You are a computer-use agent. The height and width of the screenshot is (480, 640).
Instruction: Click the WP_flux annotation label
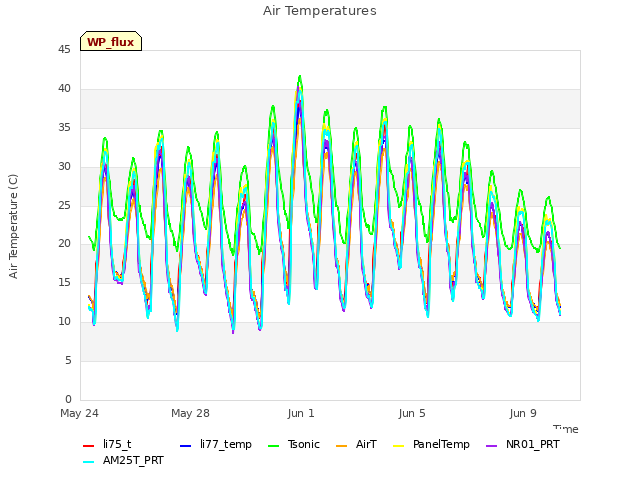click(111, 41)
